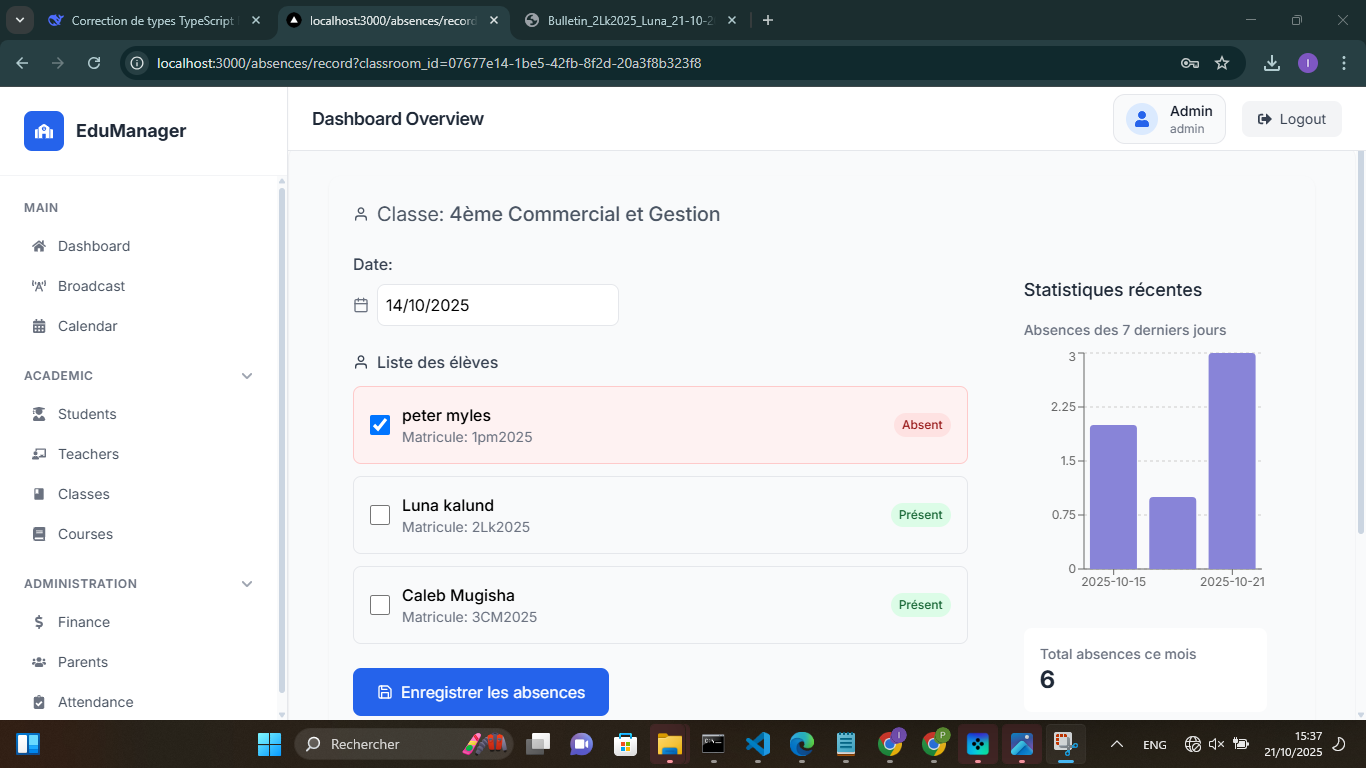Uncheck peter myles absence checkbox
This screenshot has width=1366, height=768.
pyautogui.click(x=380, y=425)
